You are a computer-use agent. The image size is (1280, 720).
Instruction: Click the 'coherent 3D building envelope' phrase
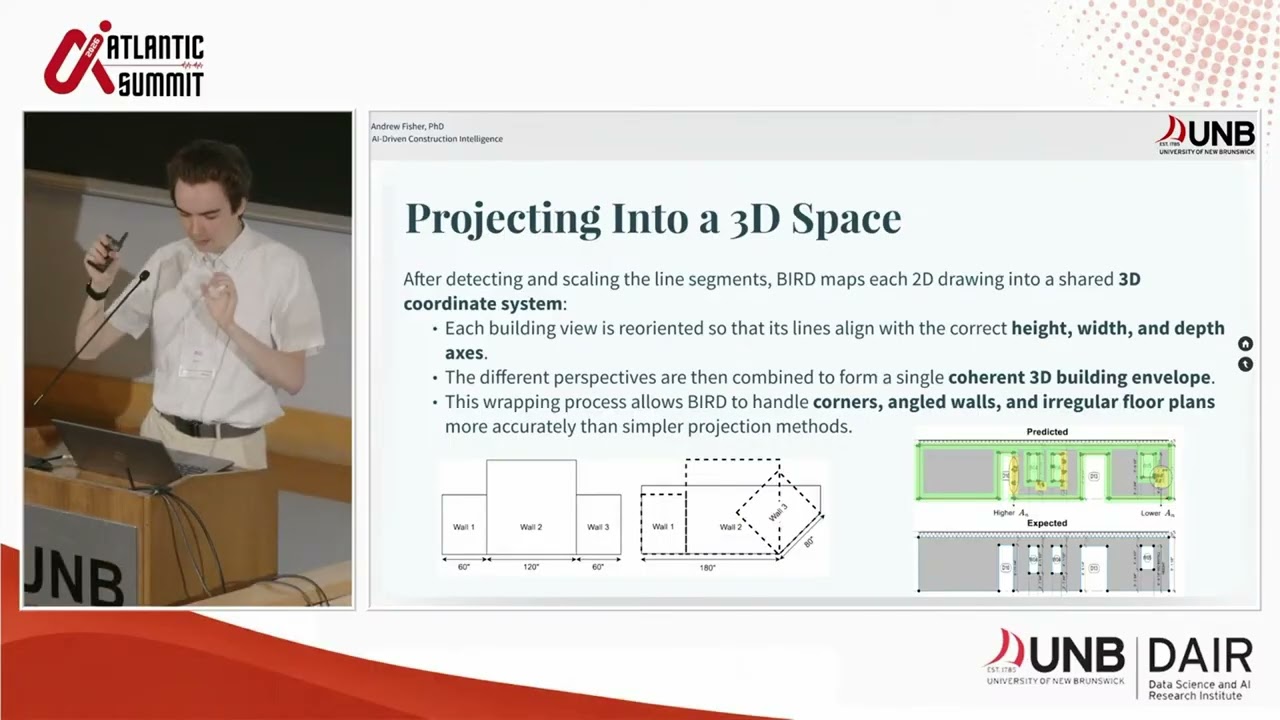pos(1079,378)
